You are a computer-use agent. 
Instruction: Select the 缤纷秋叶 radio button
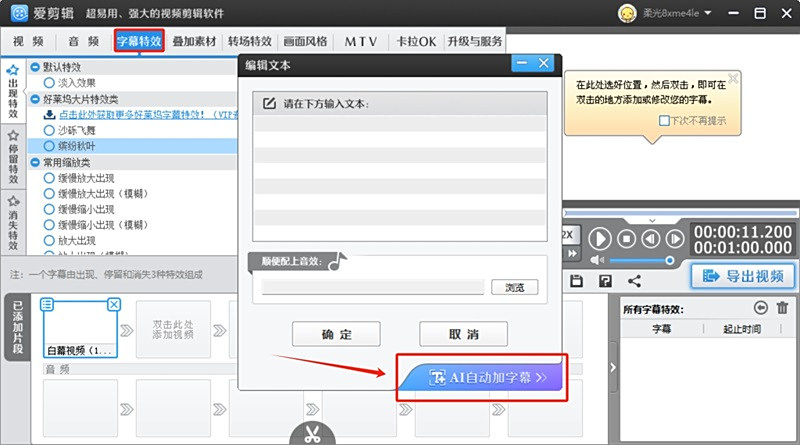49,146
